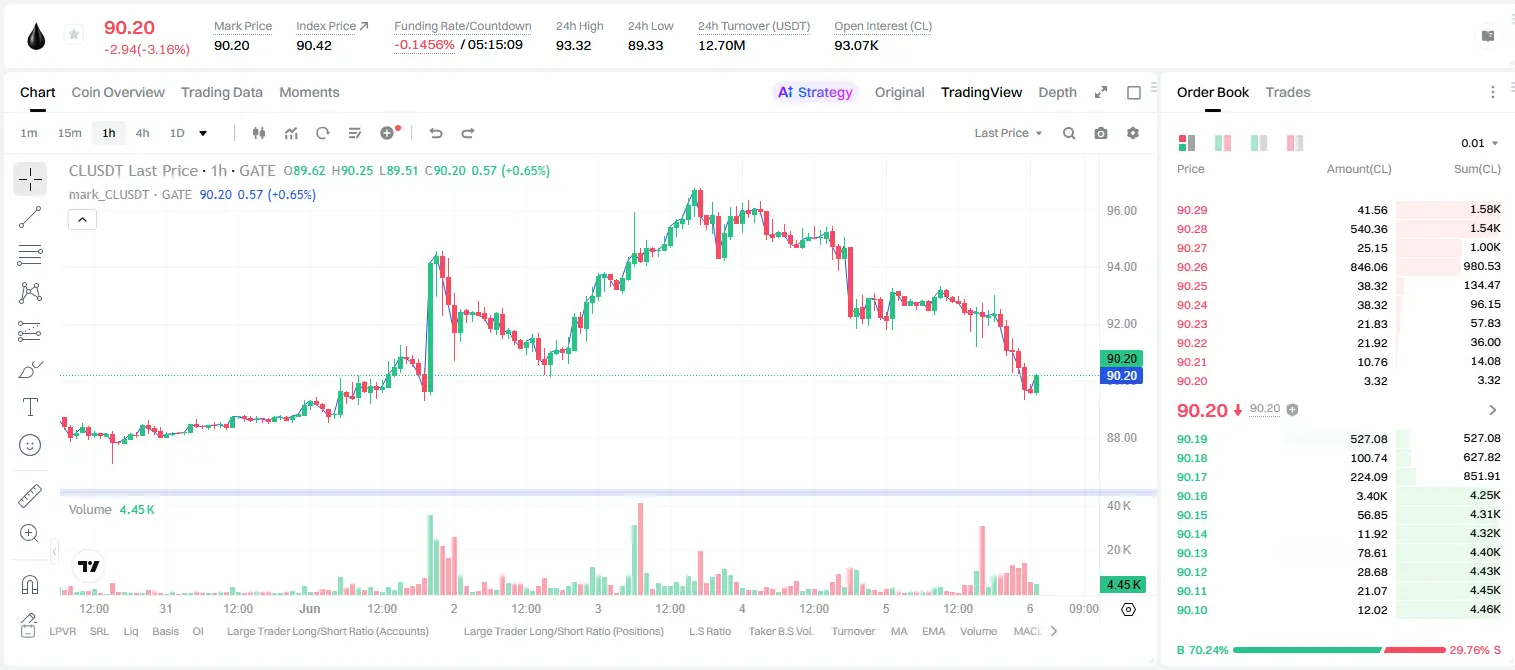Switch to the Trades tab
This screenshot has height=670, width=1515.
(x=1287, y=92)
